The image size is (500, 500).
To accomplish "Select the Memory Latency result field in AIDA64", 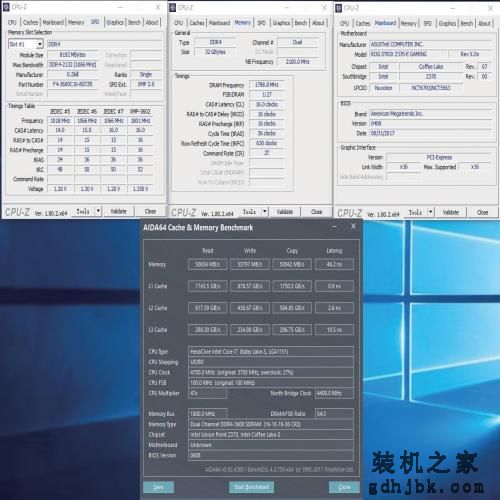I will [x=334, y=264].
